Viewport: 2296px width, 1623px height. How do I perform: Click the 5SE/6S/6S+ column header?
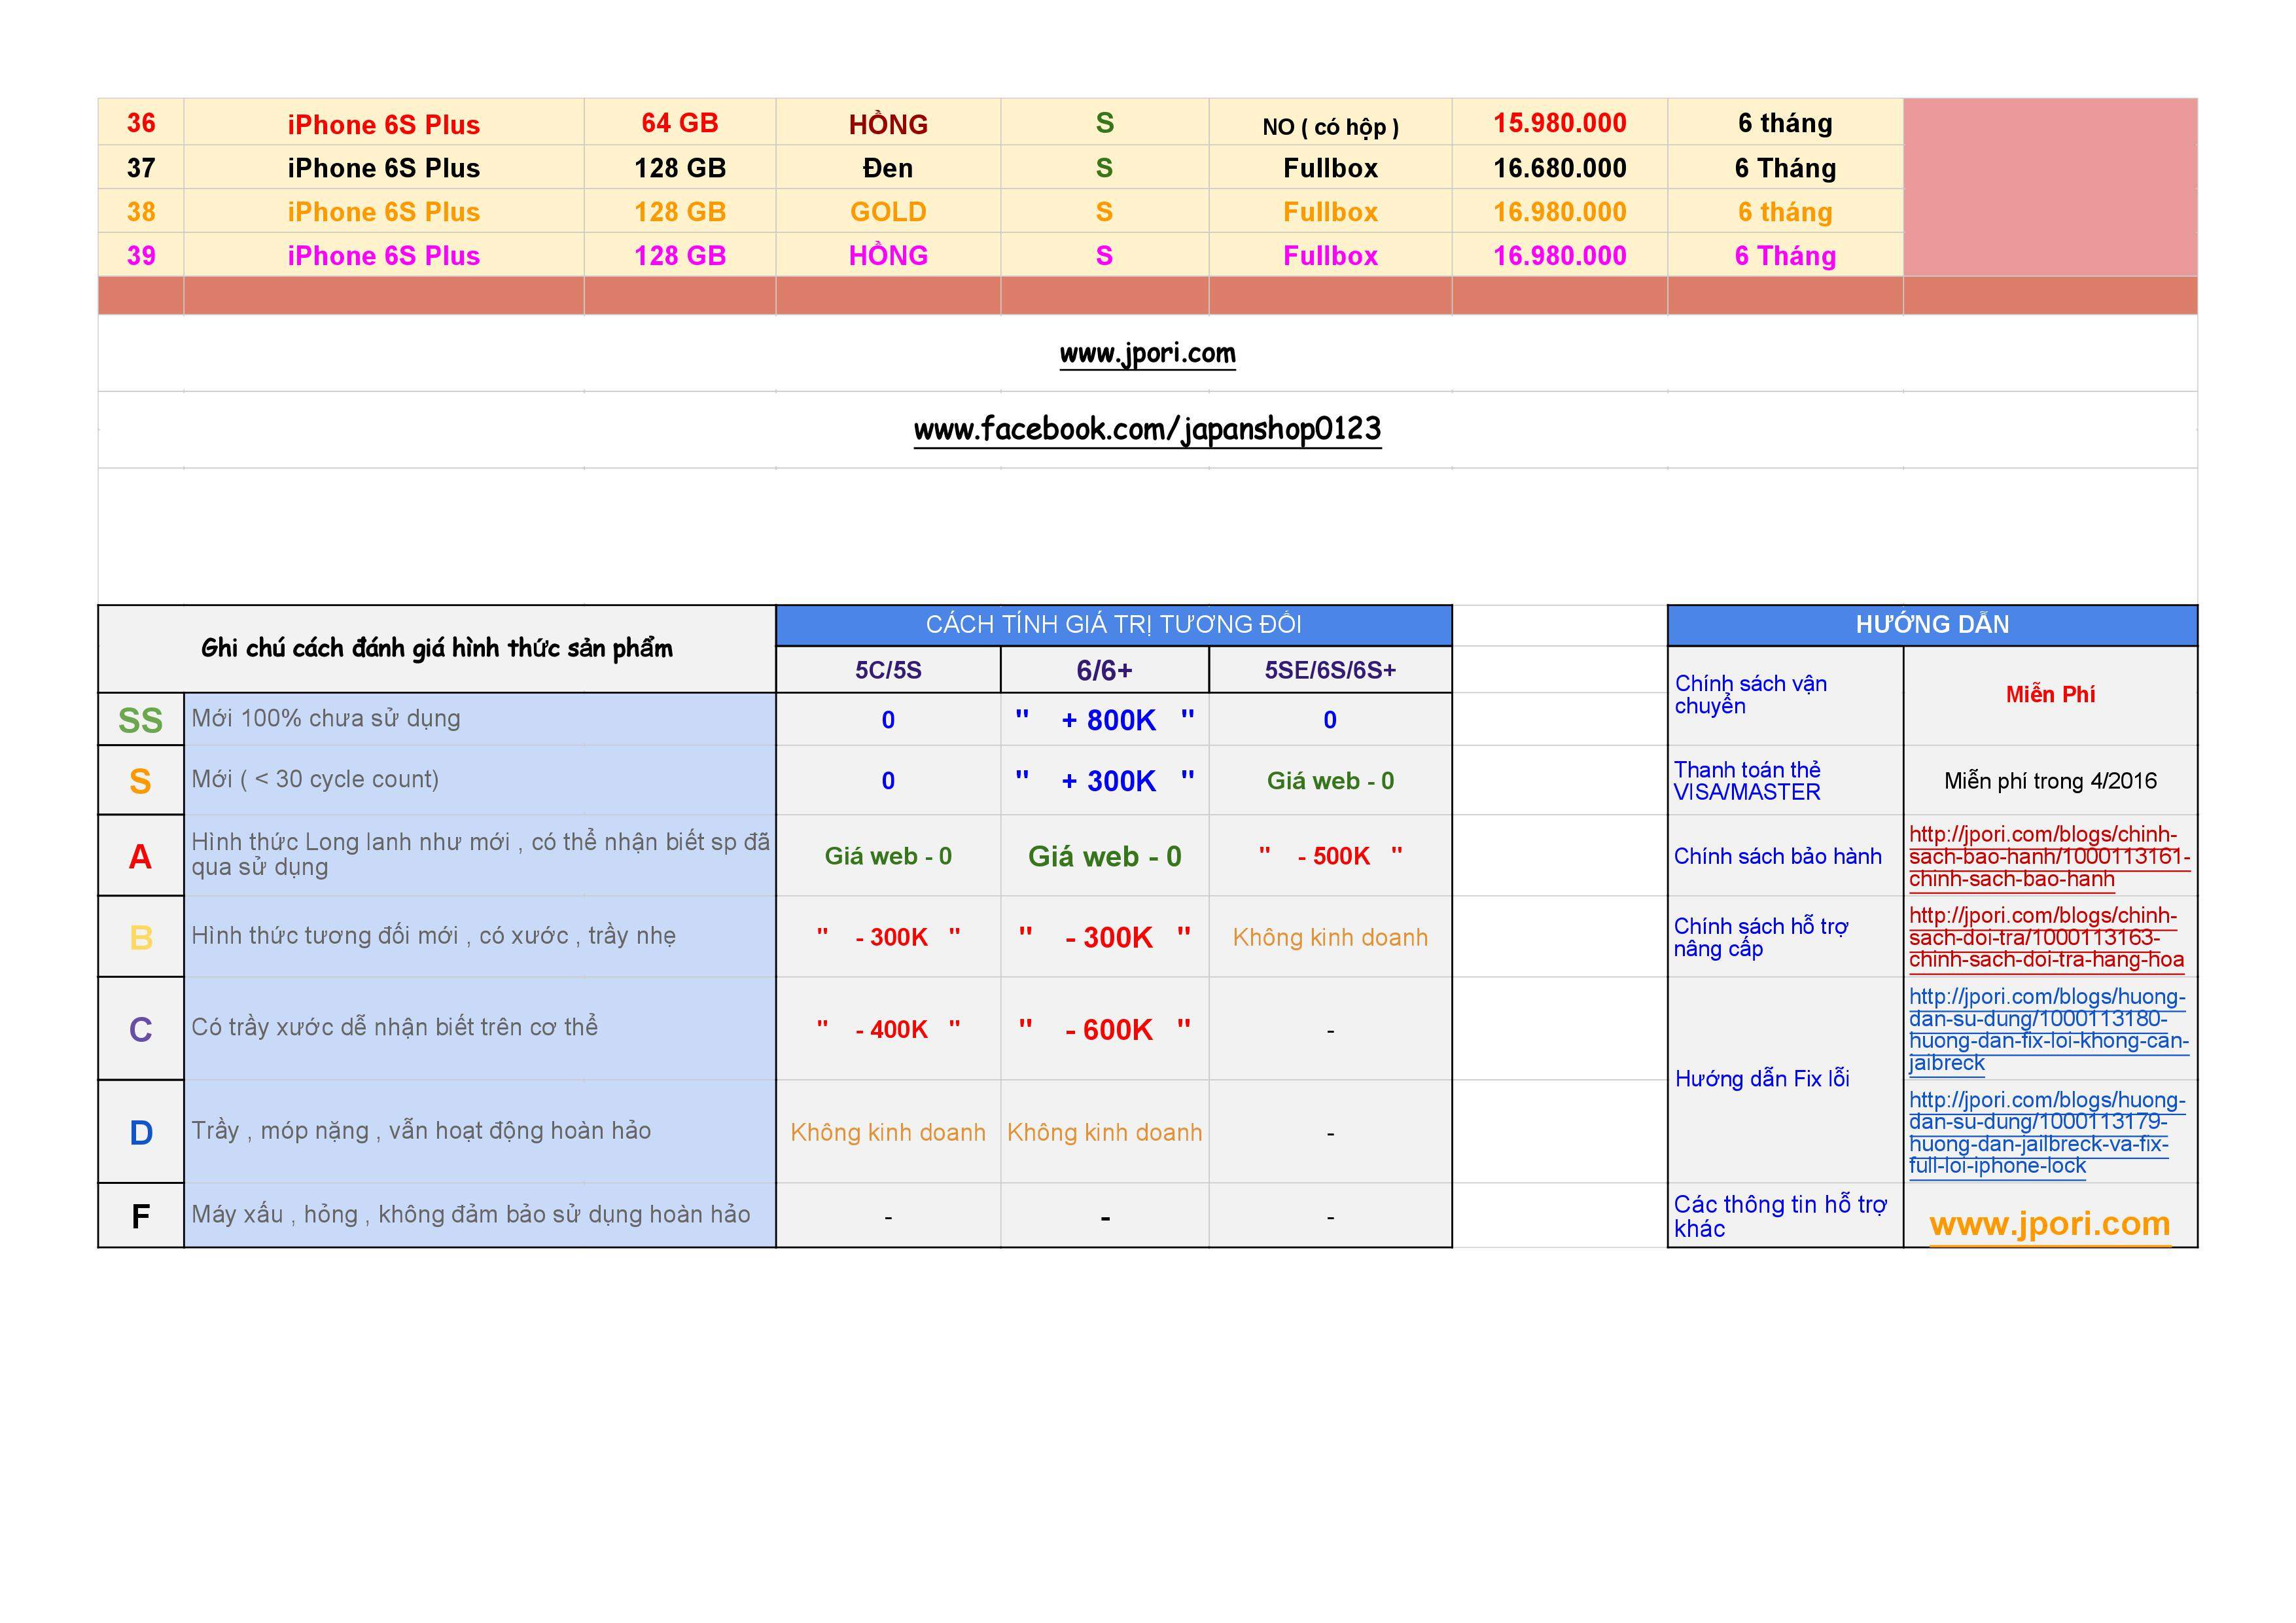pos(1330,670)
